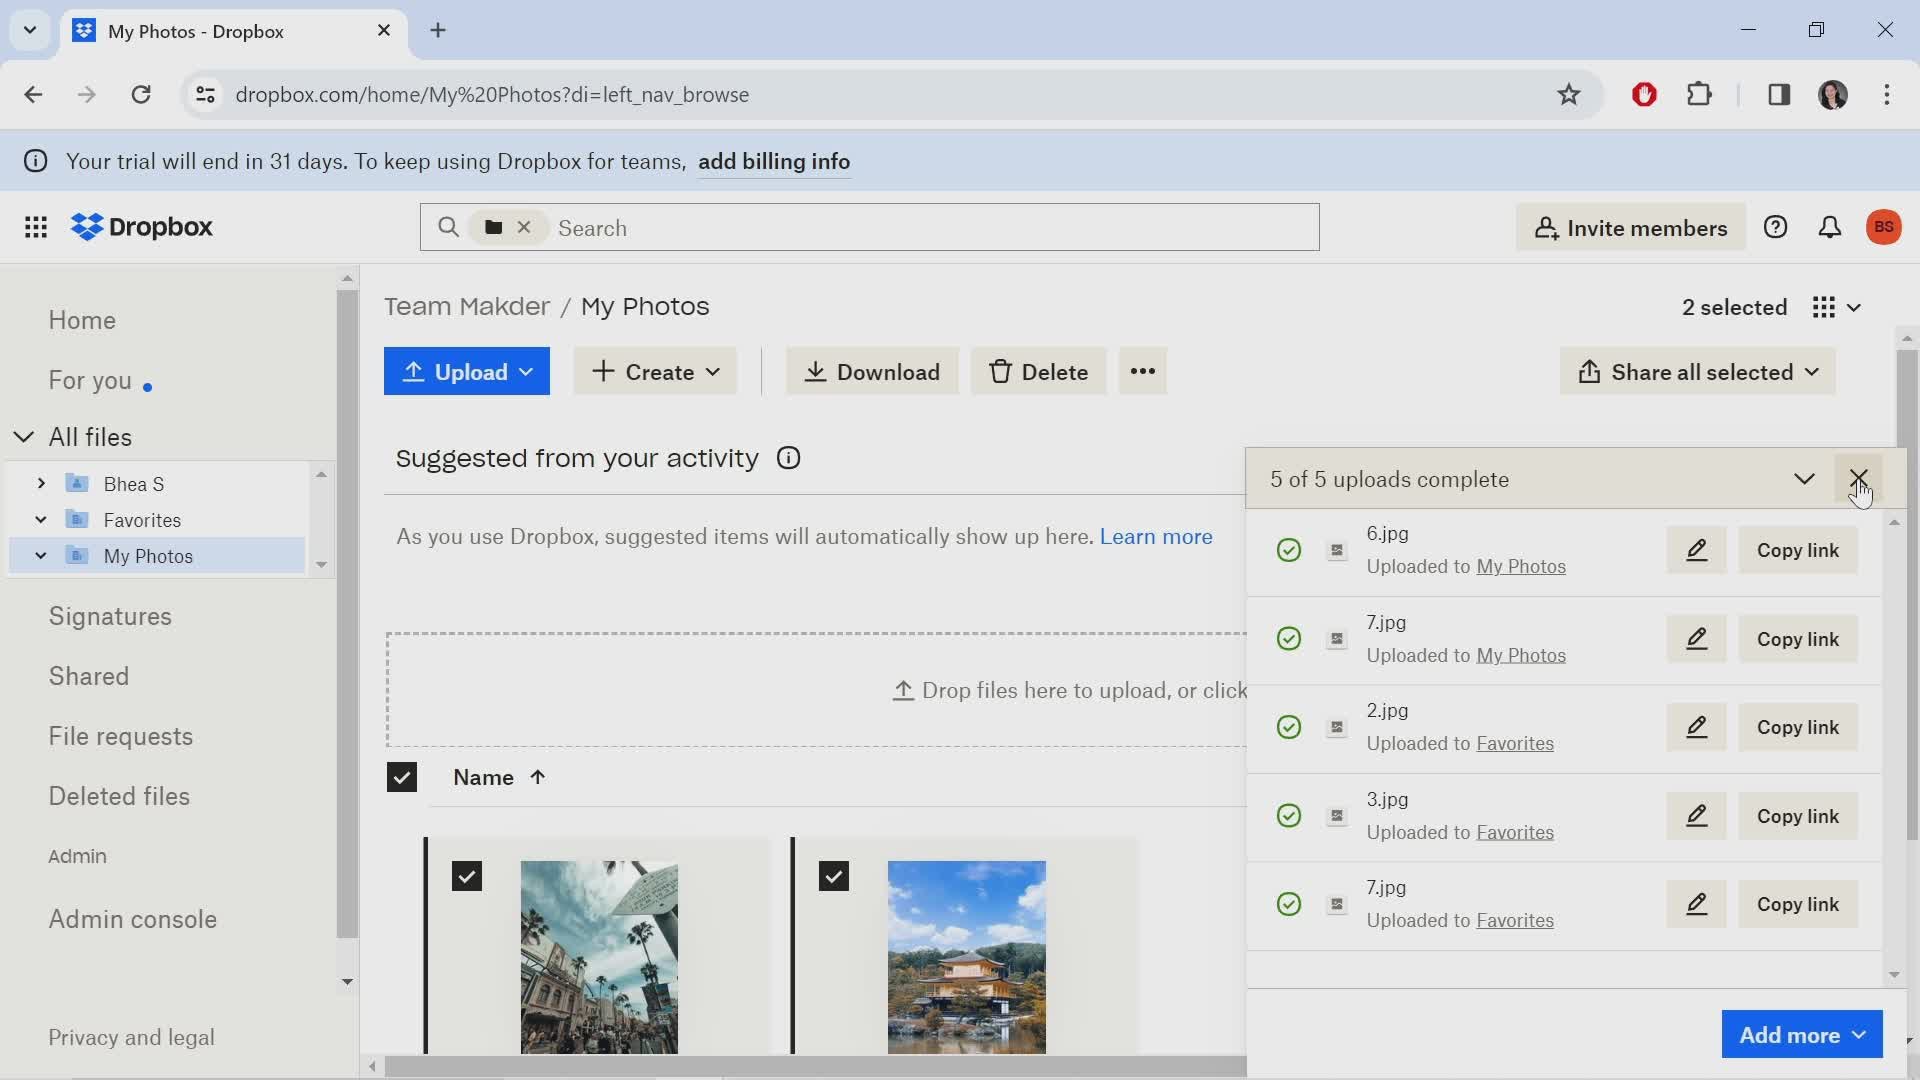Open File requests in sidebar
This screenshot has width=1920, height=1080.
tap(121, 736)
